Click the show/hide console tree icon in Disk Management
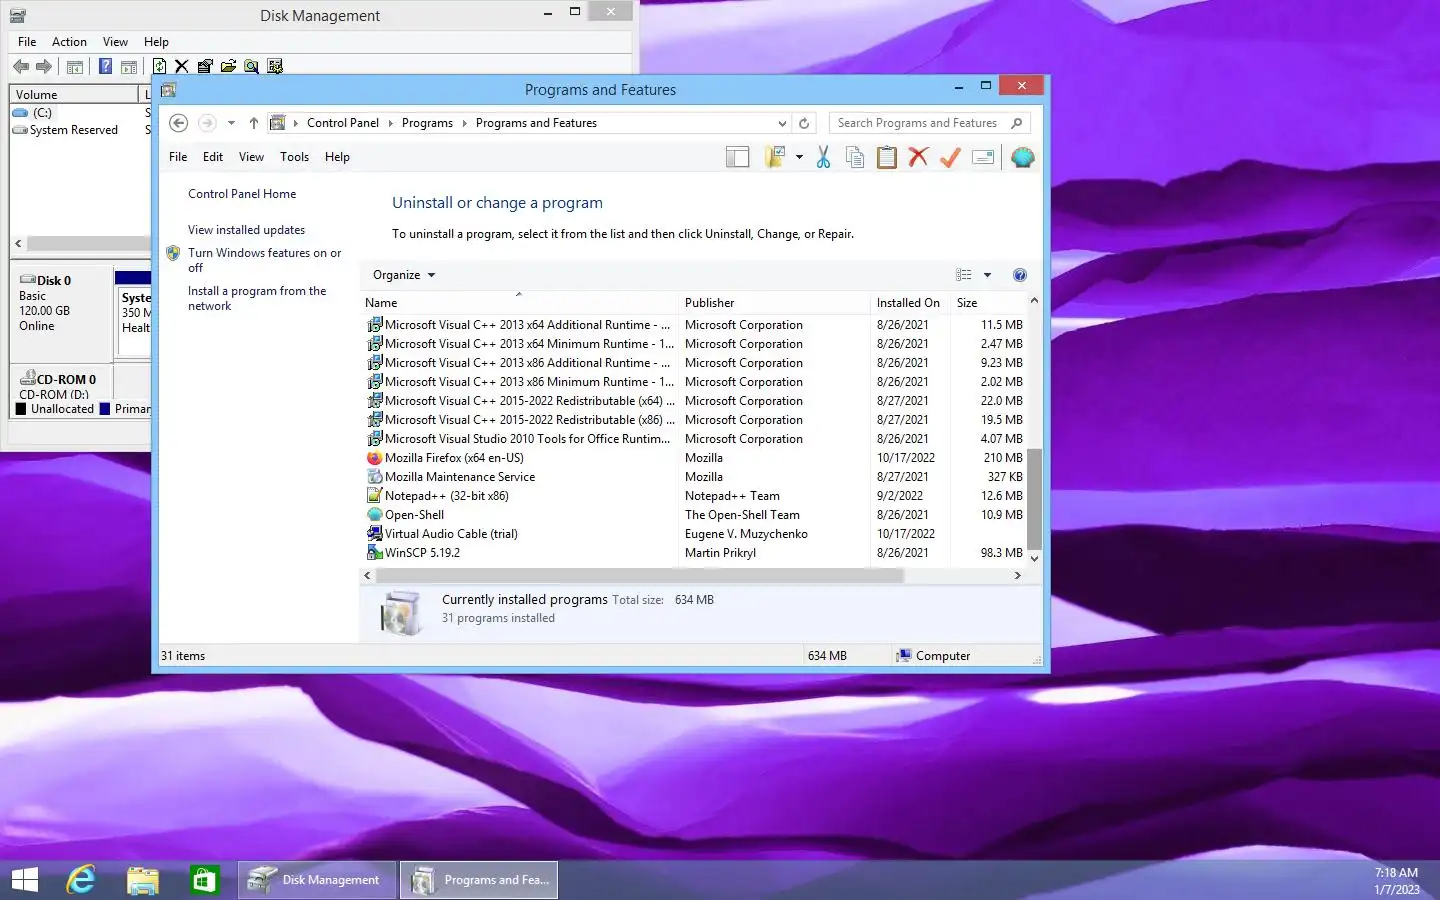 [75, 66]
